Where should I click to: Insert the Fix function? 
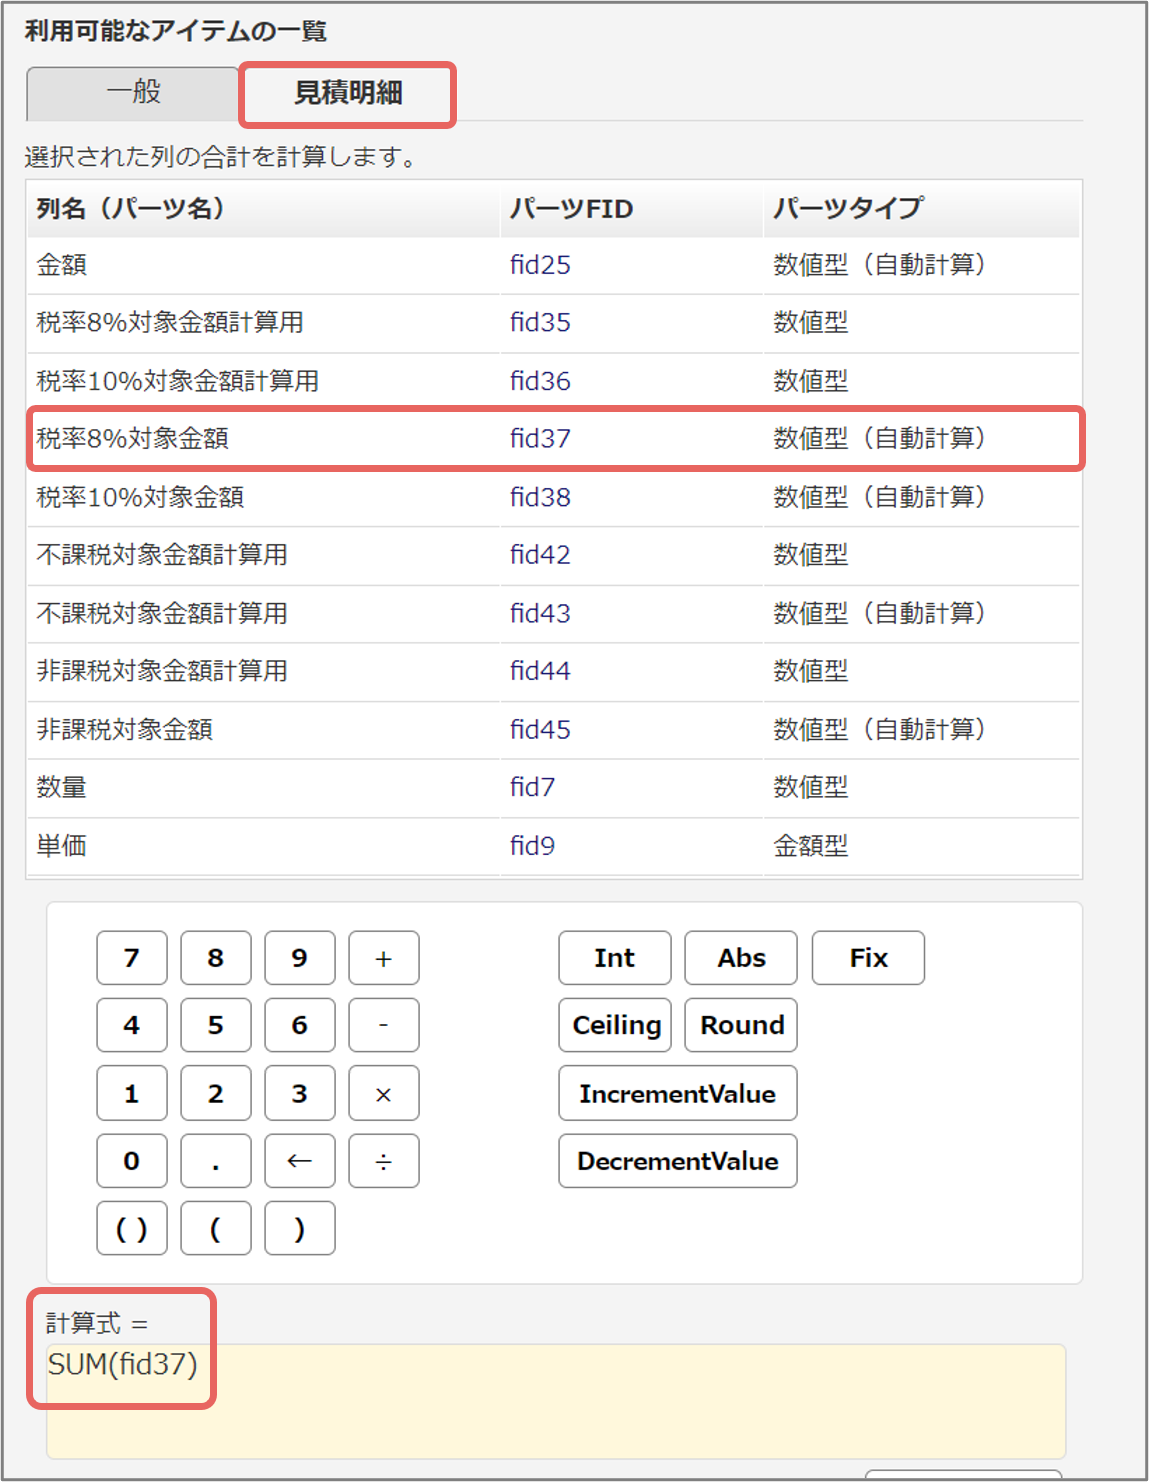click(868, 958)
